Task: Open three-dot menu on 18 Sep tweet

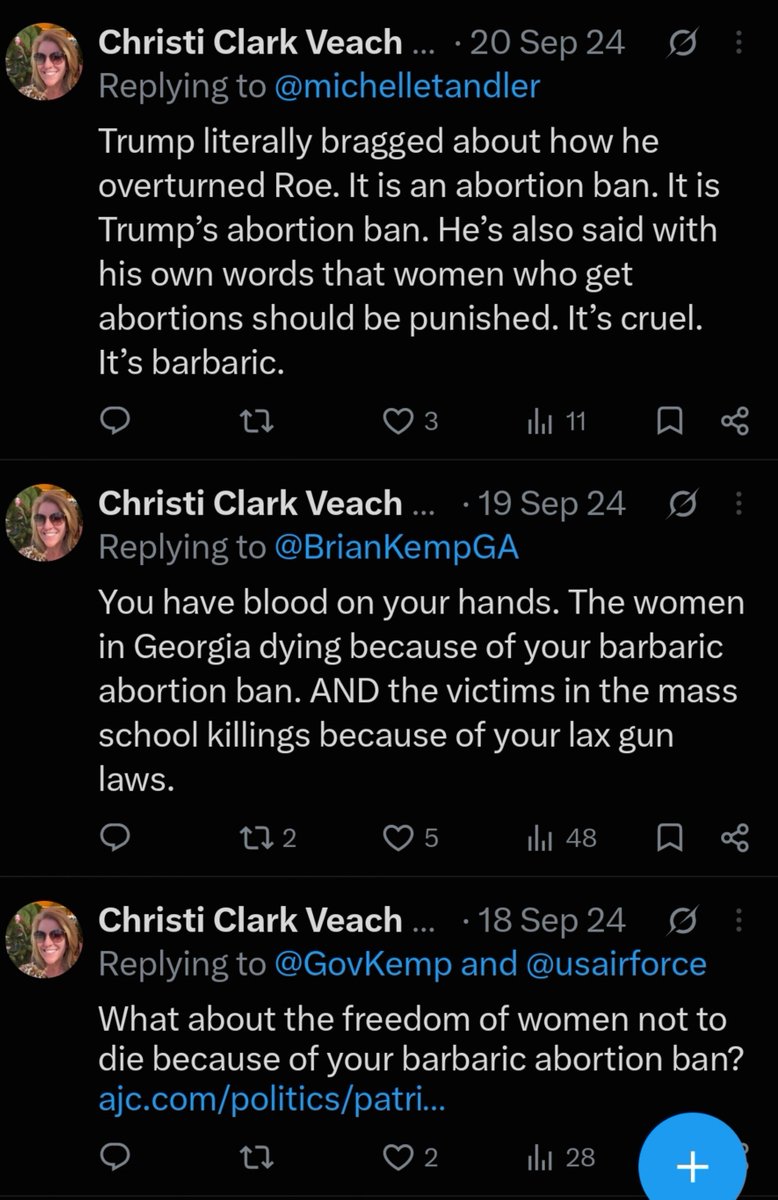Action: point(739,920)
